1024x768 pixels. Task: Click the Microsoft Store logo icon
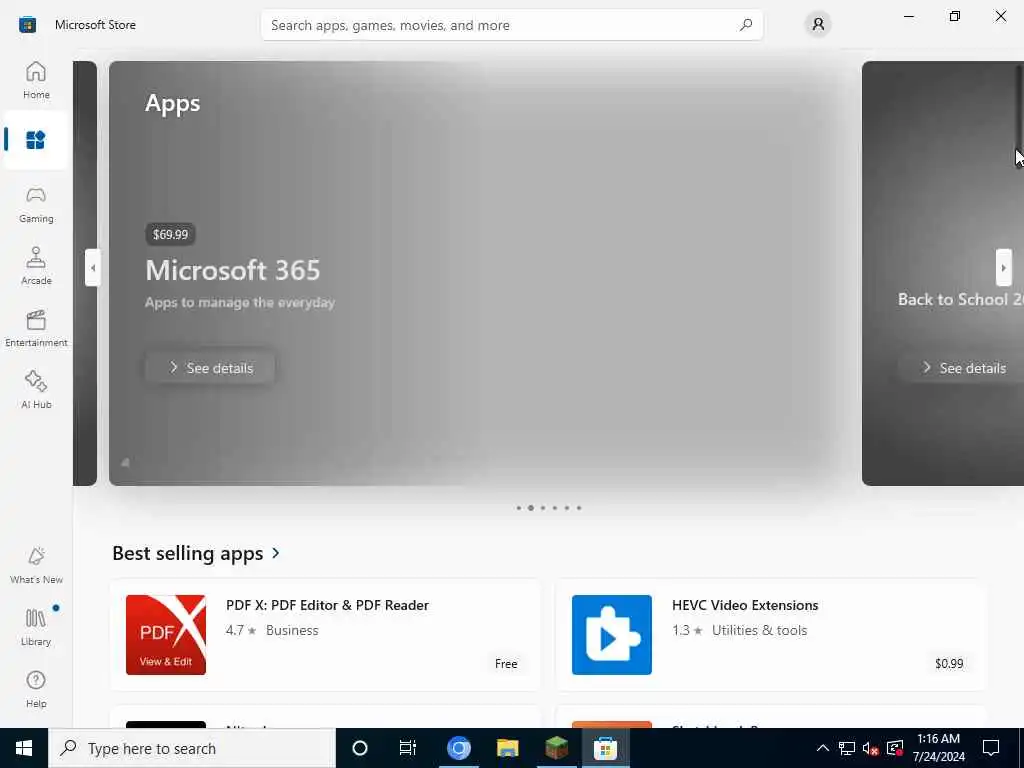point(27,25)
